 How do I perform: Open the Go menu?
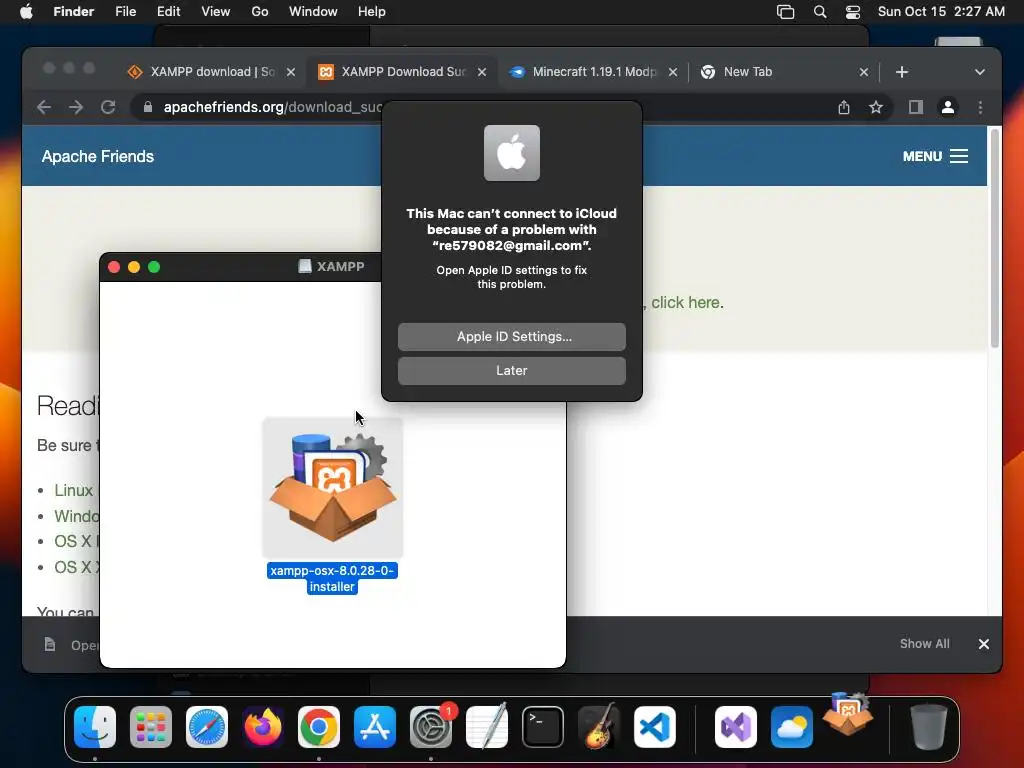tap(260, 11)
